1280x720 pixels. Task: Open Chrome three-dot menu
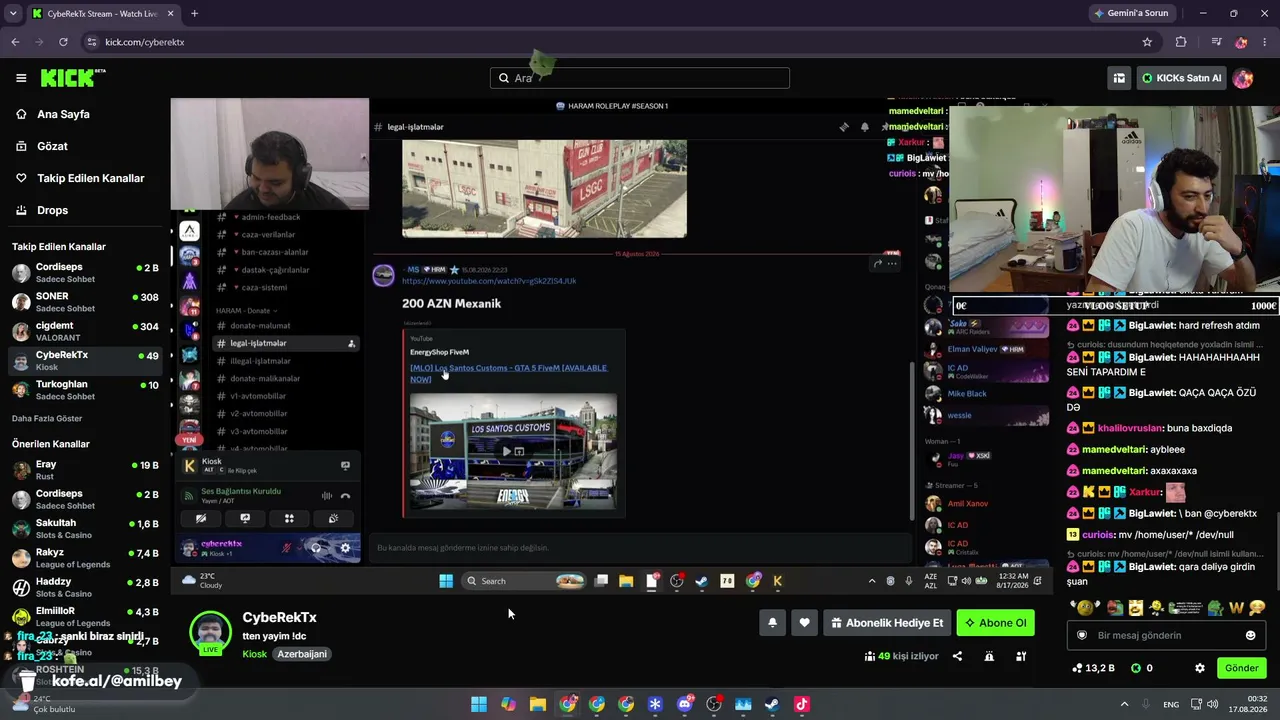[x=1265, y=42]
